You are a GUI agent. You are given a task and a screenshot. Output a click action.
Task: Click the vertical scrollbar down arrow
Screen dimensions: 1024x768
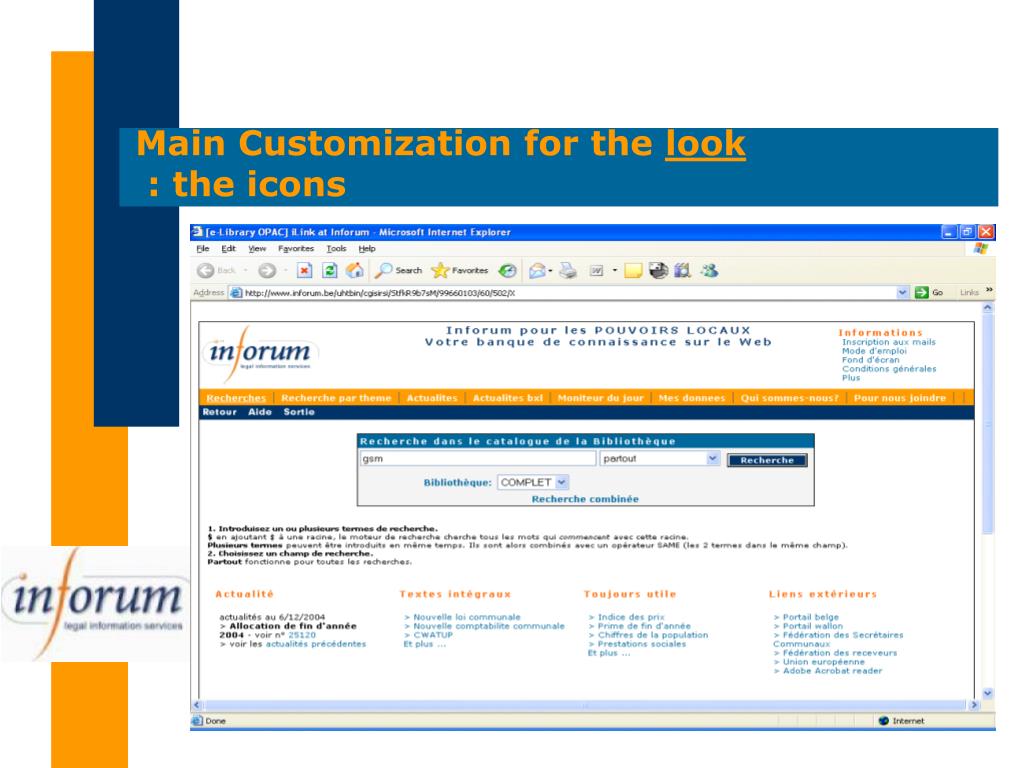coord(987,694)
